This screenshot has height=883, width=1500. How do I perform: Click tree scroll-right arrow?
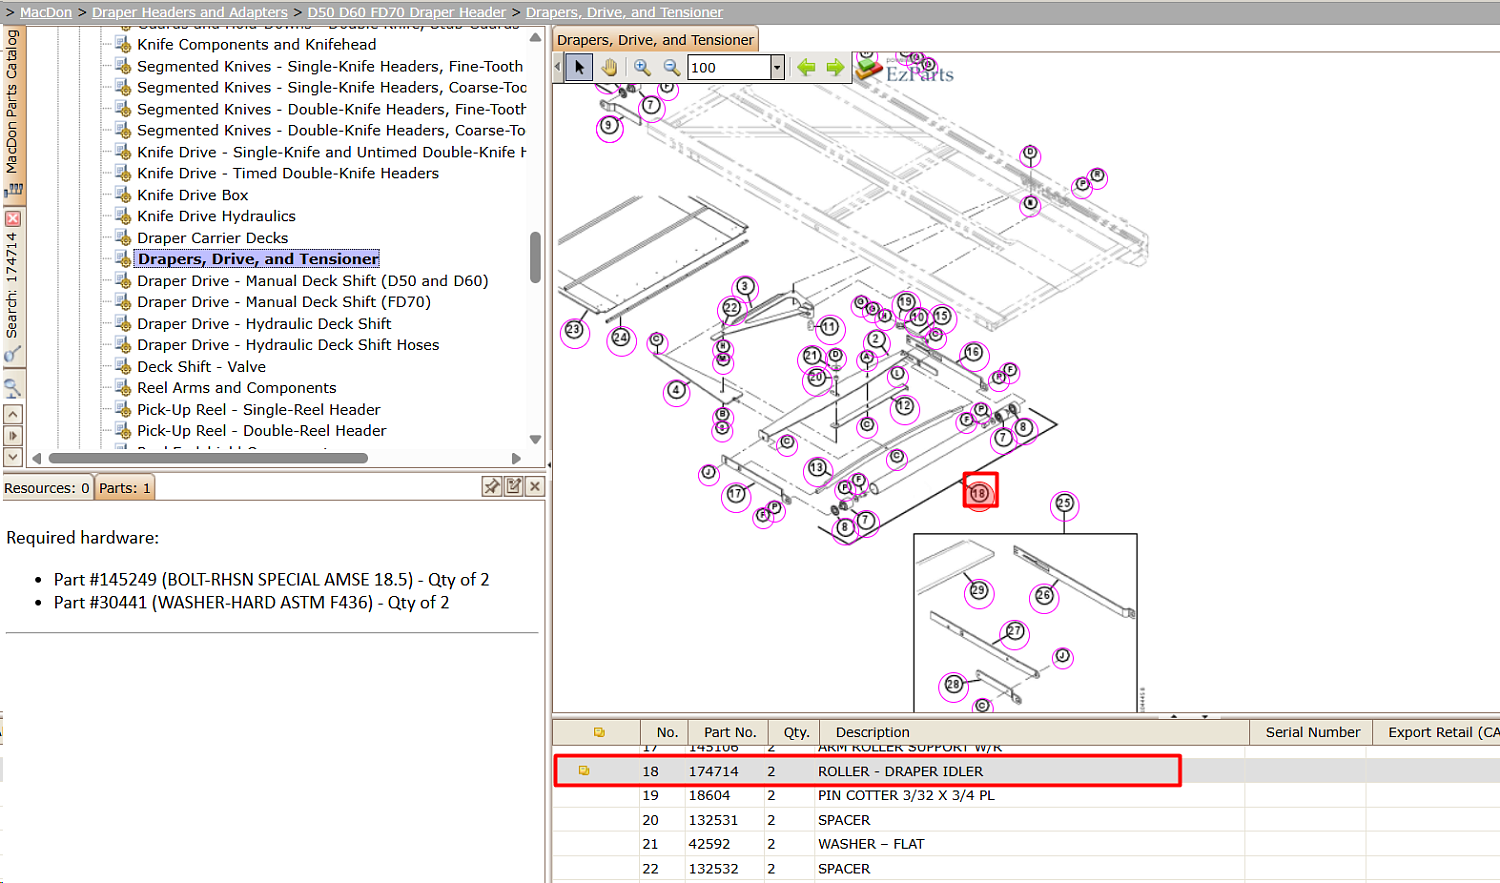click(x=516, y=458)
